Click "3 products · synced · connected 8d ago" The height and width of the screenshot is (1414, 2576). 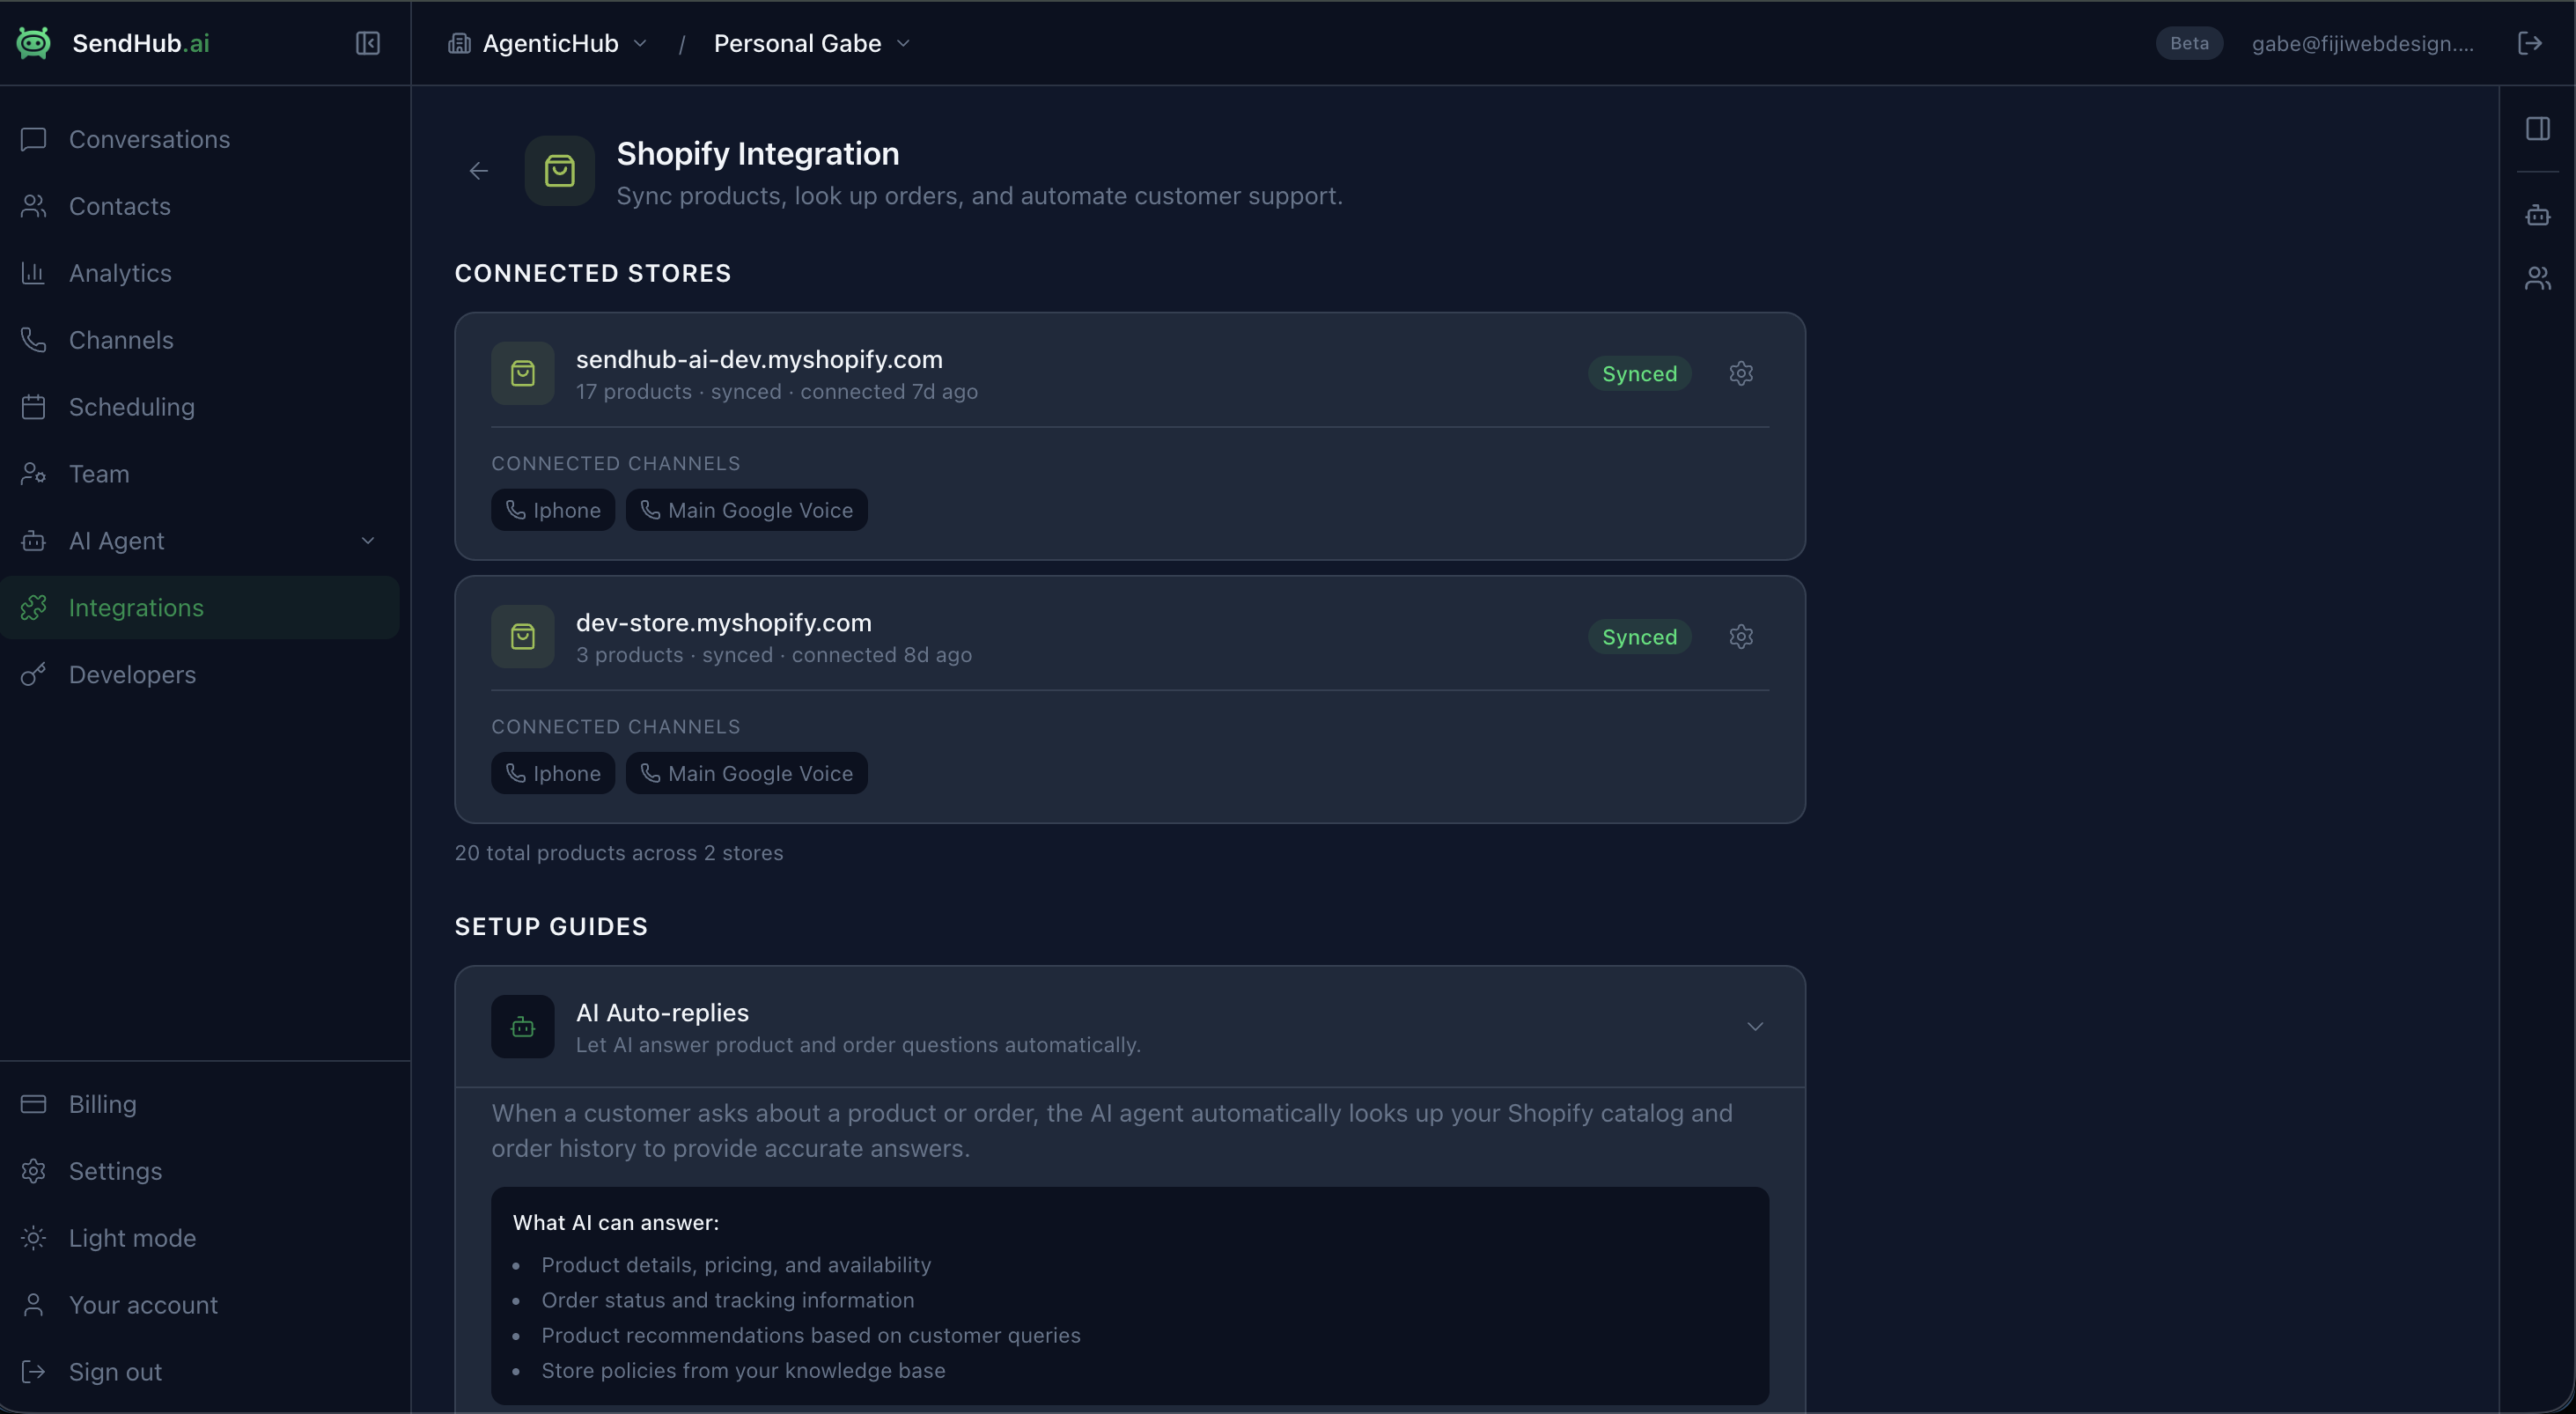click(774, 655)
